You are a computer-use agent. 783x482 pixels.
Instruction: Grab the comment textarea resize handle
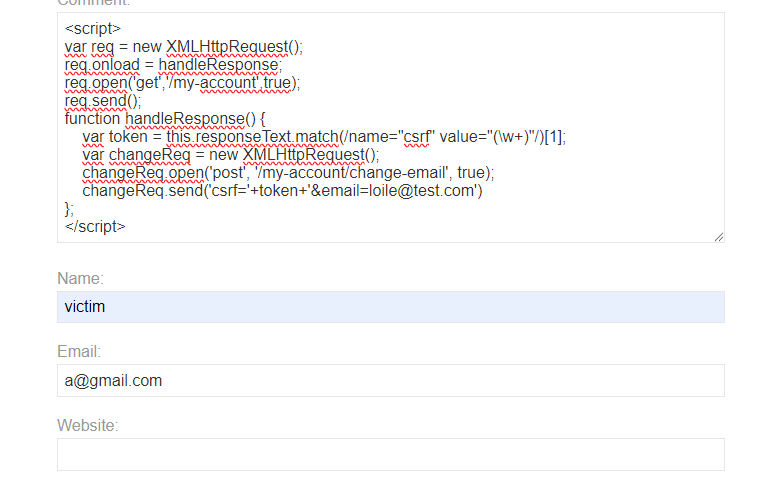click(x=719, y=237)
